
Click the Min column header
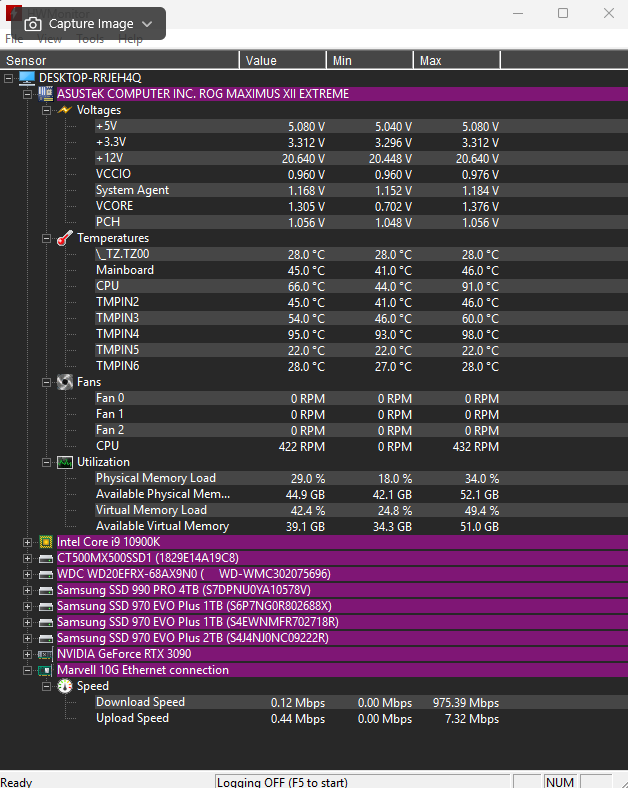coord(370,60)
